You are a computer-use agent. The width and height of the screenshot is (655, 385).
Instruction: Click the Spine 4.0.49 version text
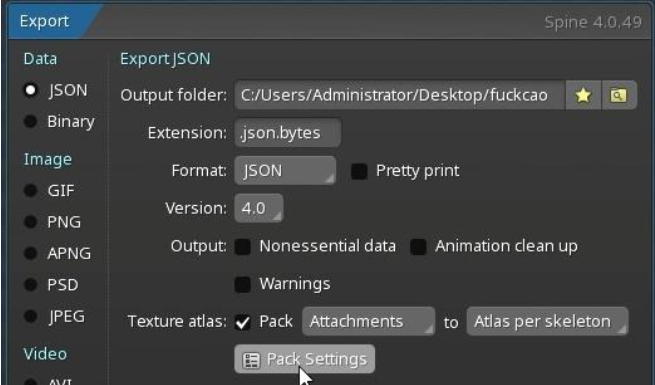coord(593,22)
